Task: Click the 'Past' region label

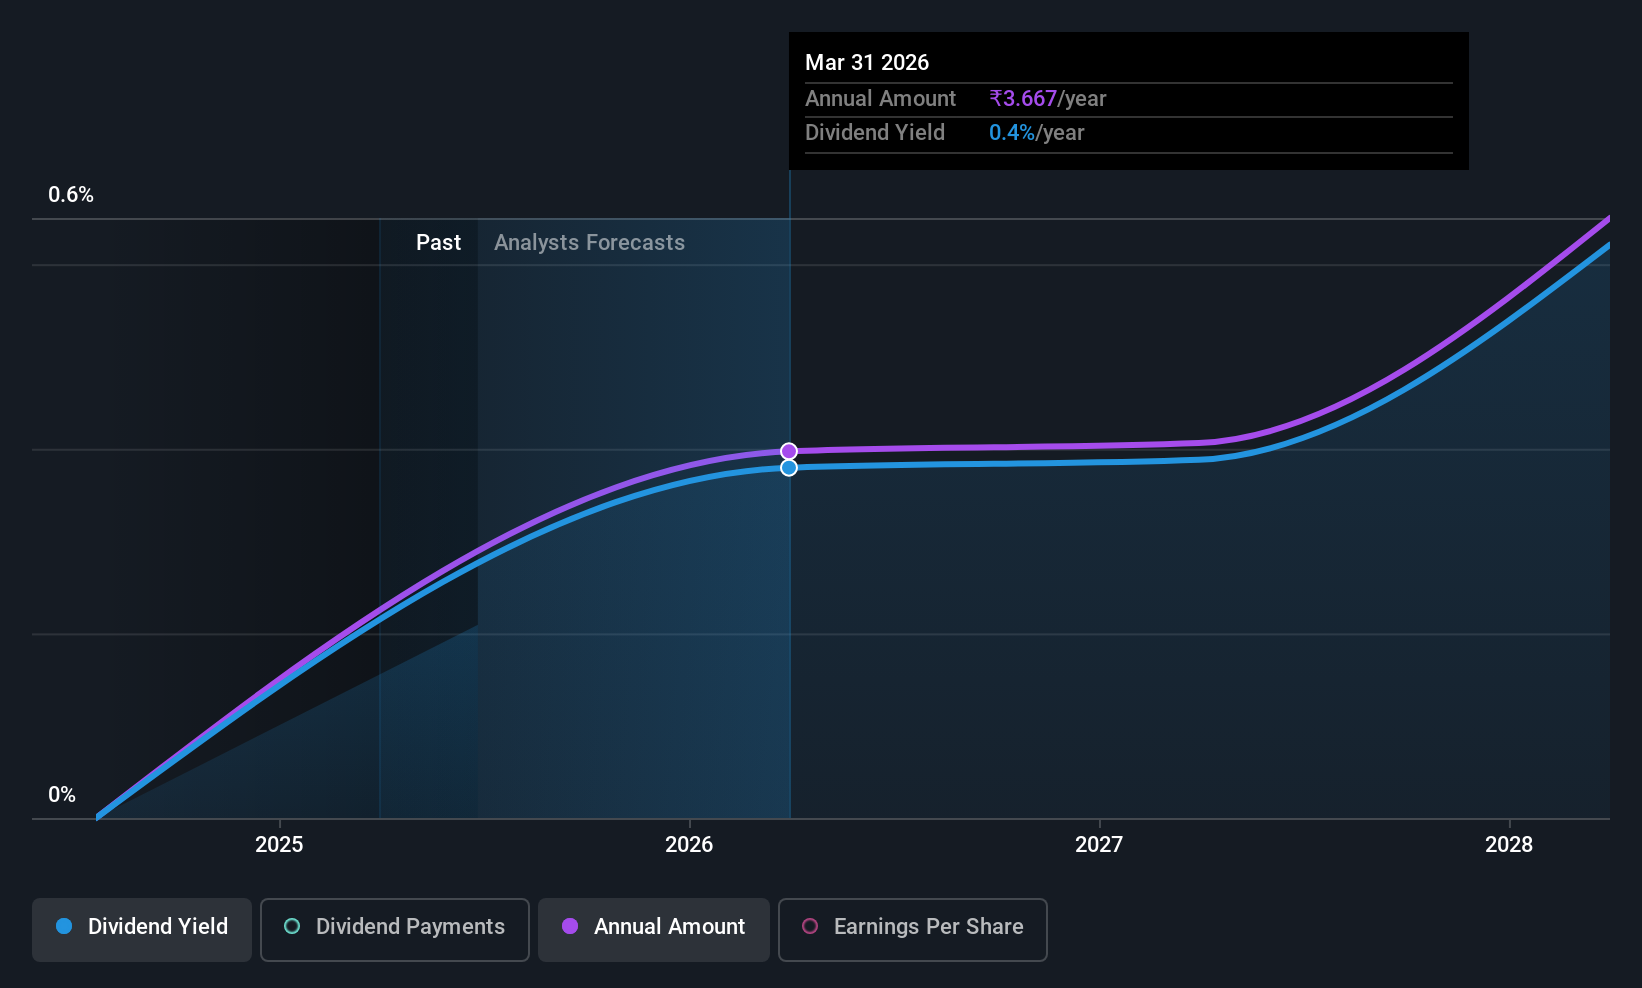Action: click(x=438, y=243)
